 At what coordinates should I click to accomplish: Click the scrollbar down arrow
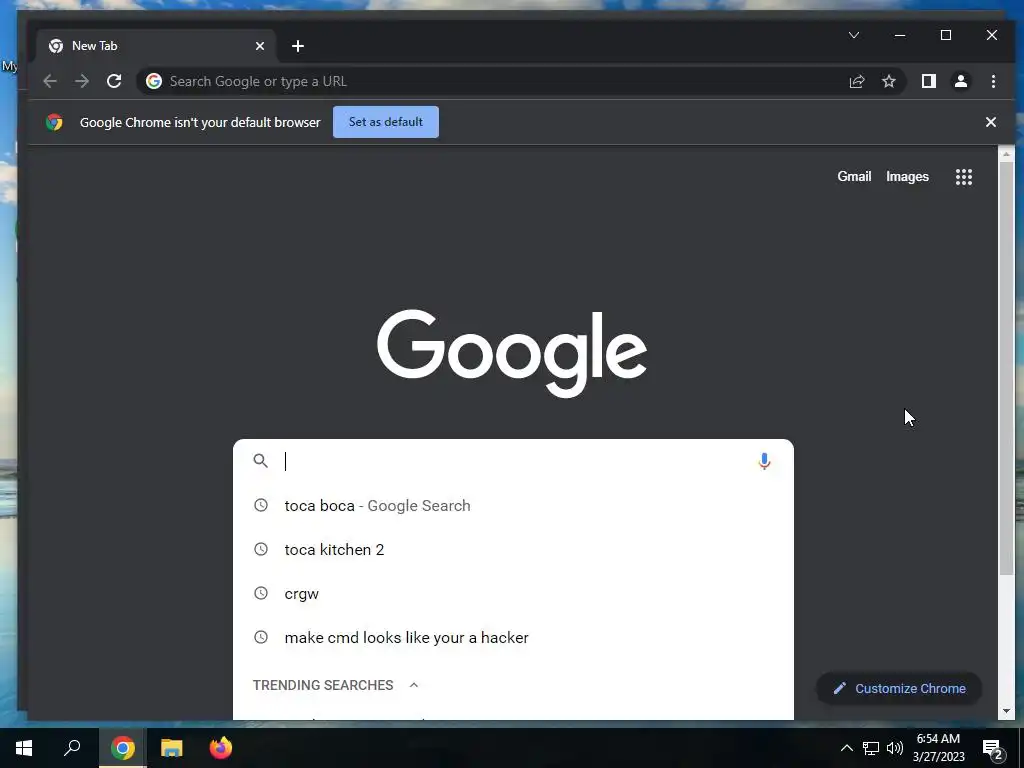tap(1006, 711)
